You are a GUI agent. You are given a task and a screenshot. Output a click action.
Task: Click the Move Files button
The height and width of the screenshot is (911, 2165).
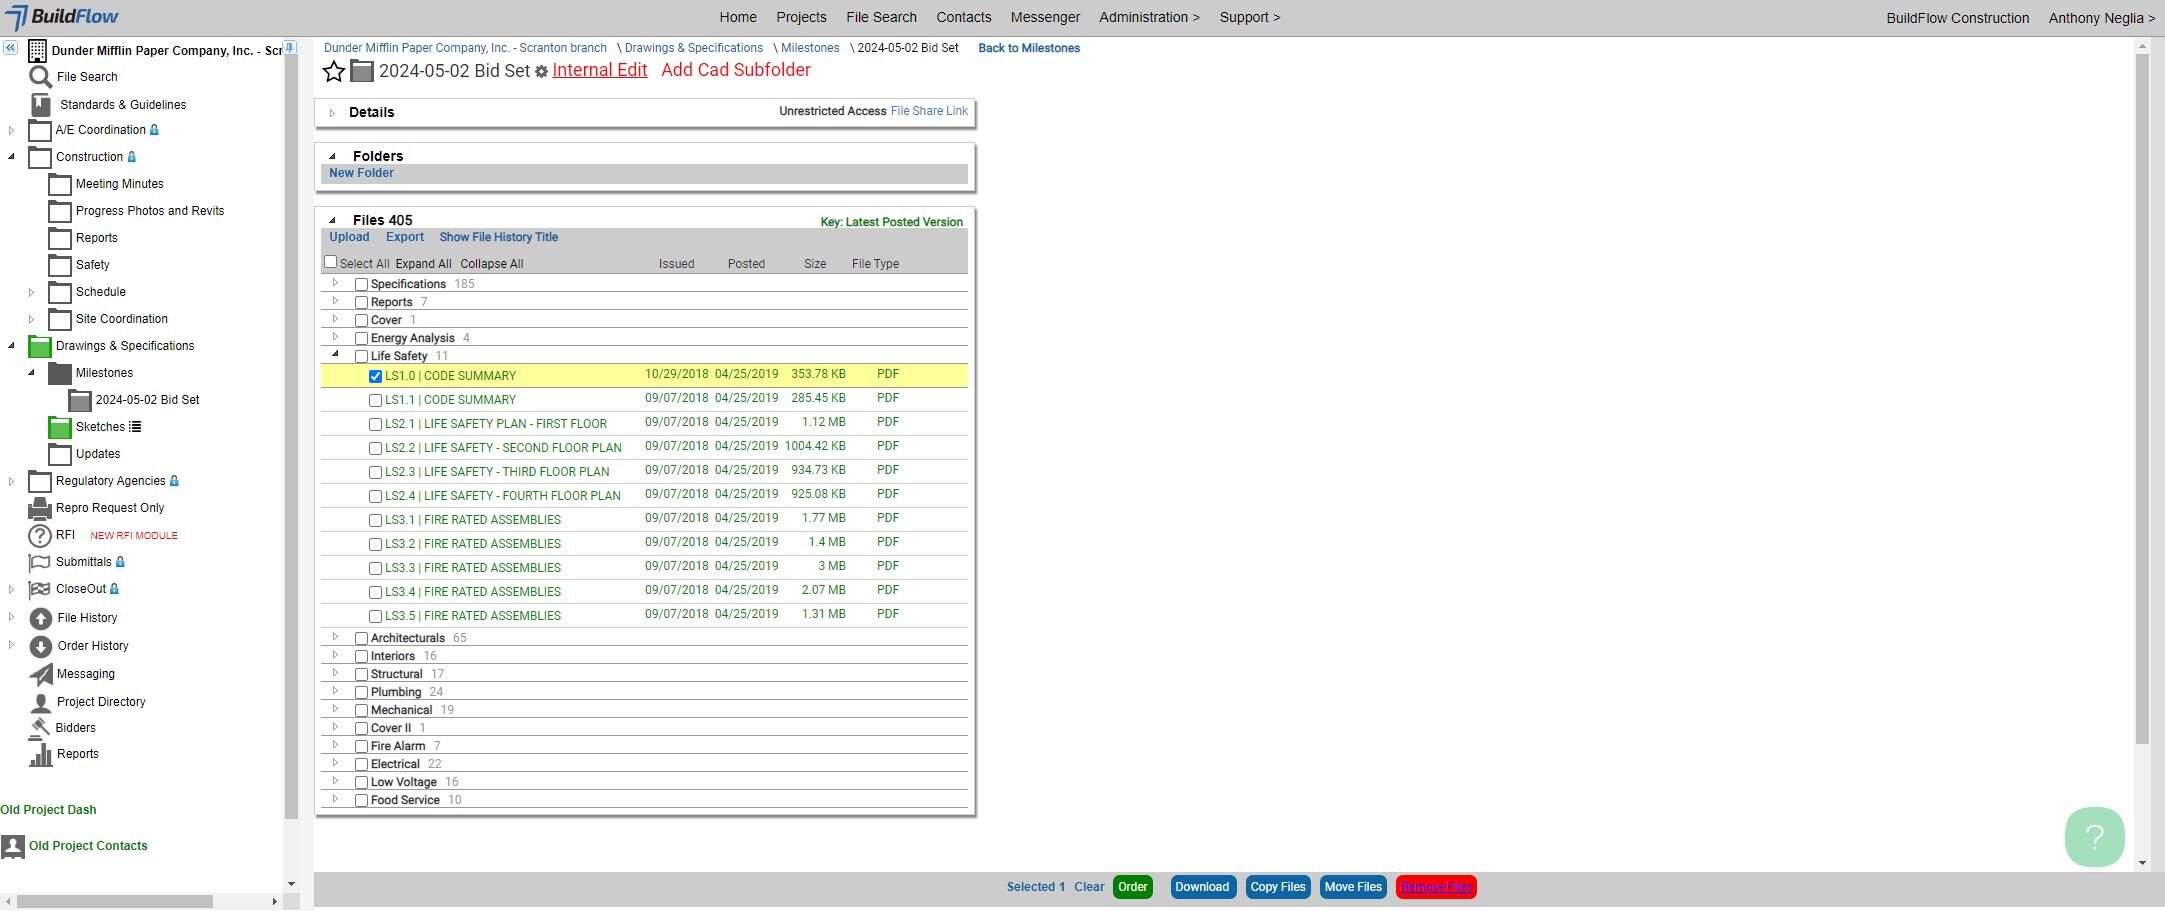pos(1353,887)
